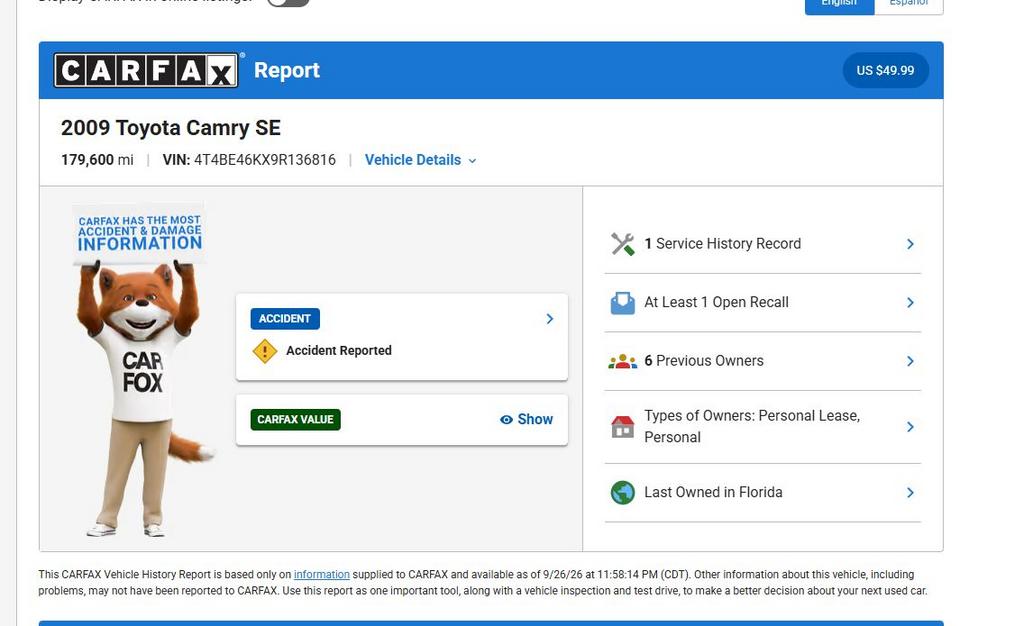Switch to the Español language tab
The height and width of the screenshot is (626, 1024).
pyautogui.click(x=908, y=3)
